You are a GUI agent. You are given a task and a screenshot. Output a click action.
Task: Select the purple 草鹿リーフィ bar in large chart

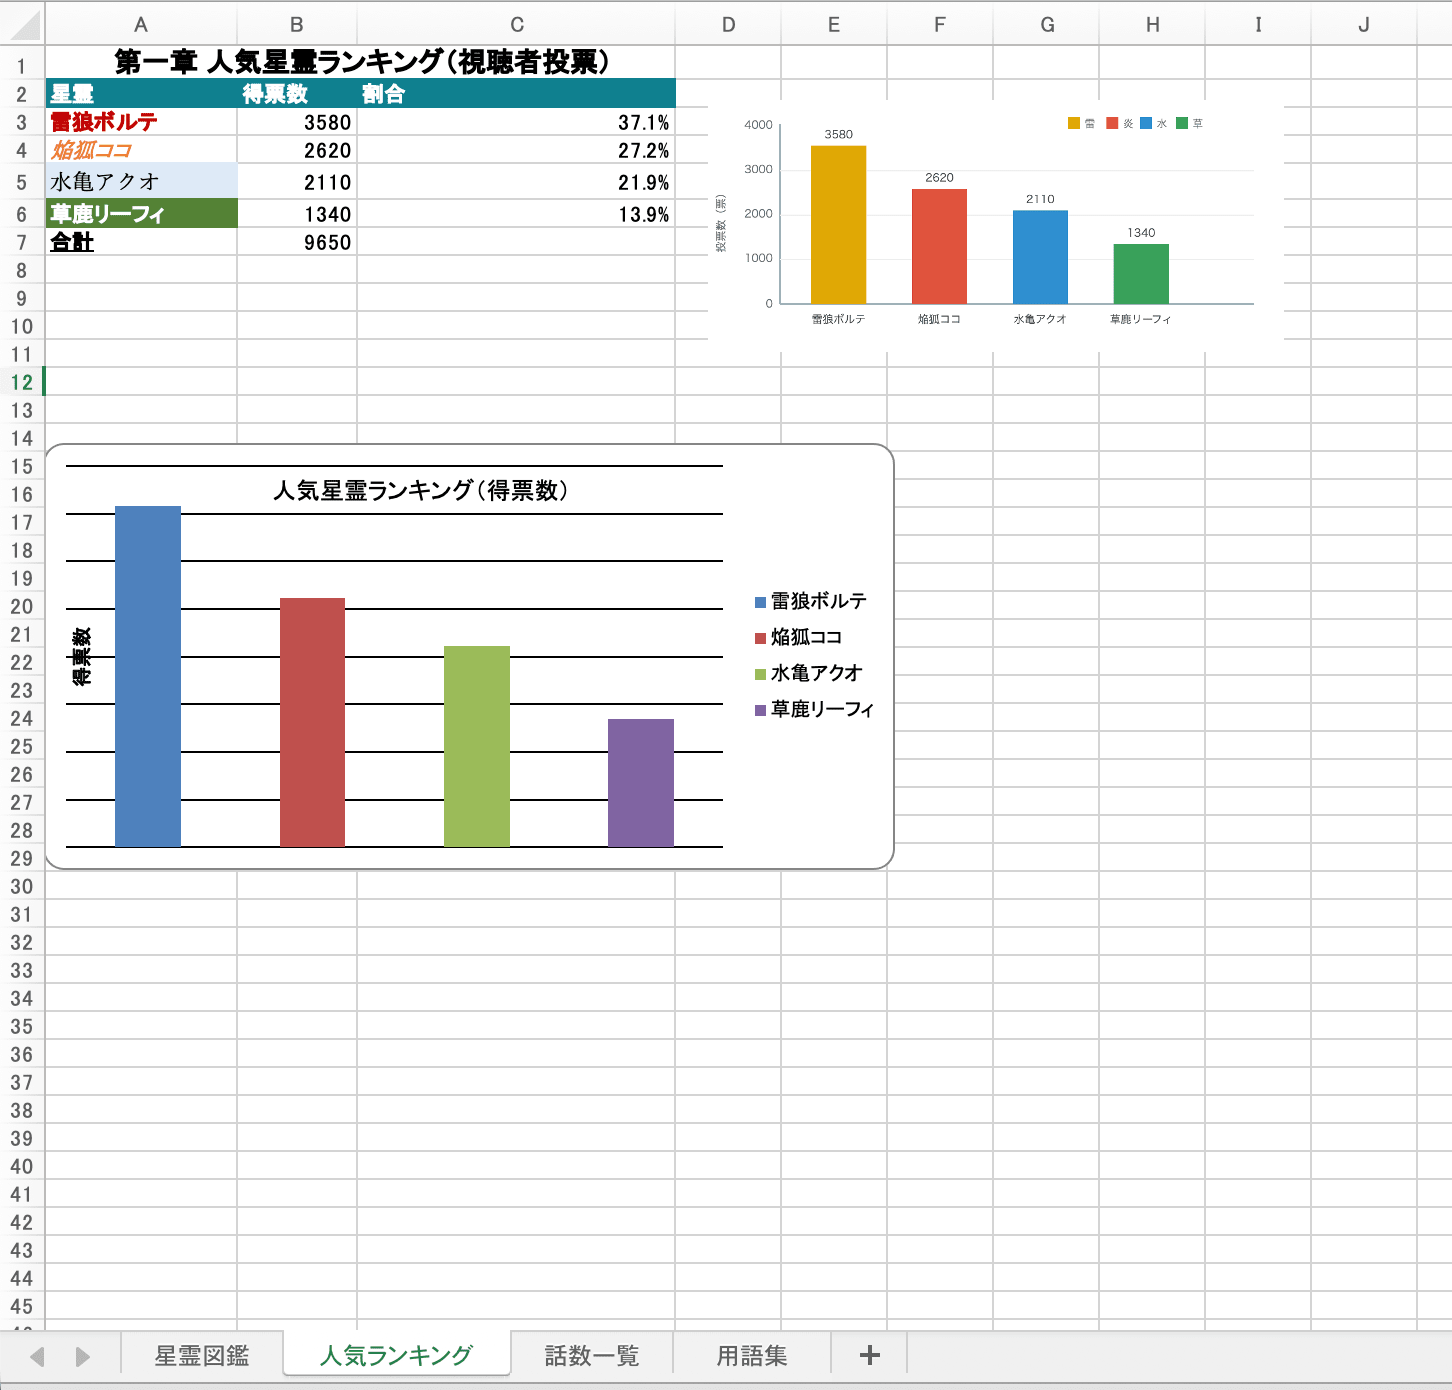tap(641, 783)
